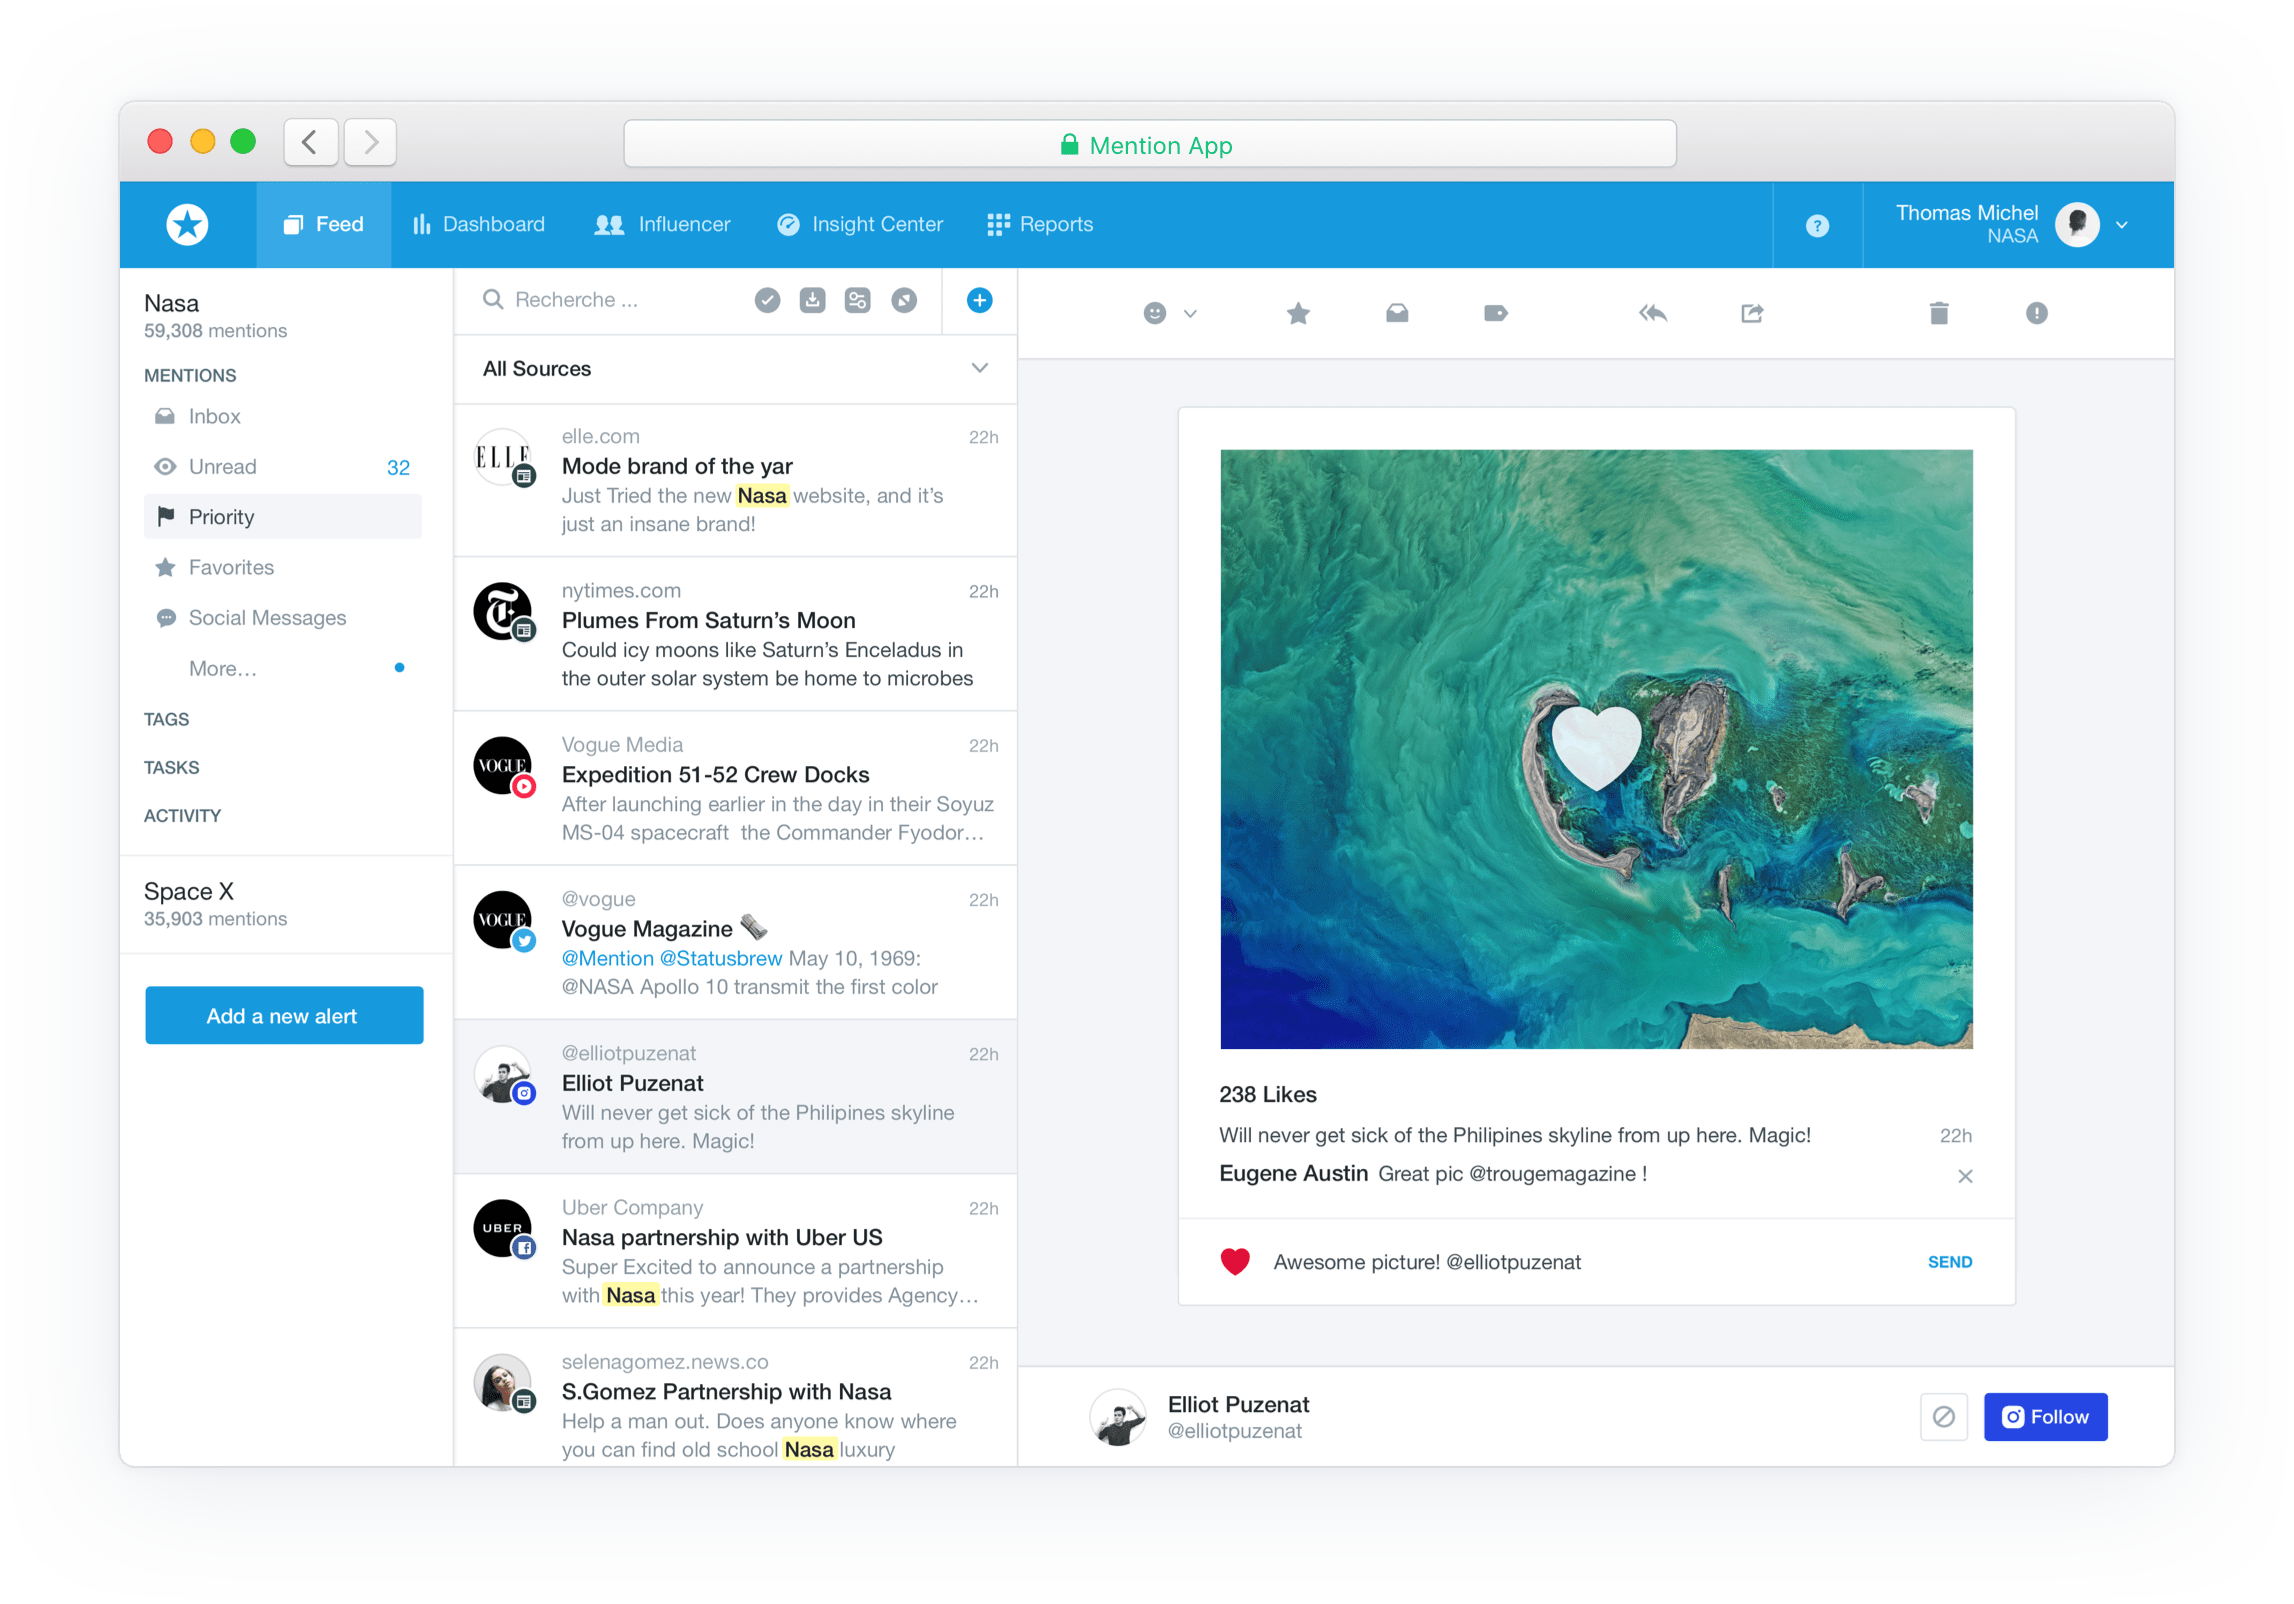The width and height of the screenshot is (2294, 1604).
Task: Click the @Statusbrew link in Vogue tweet
Action: [x=720, y=958]
